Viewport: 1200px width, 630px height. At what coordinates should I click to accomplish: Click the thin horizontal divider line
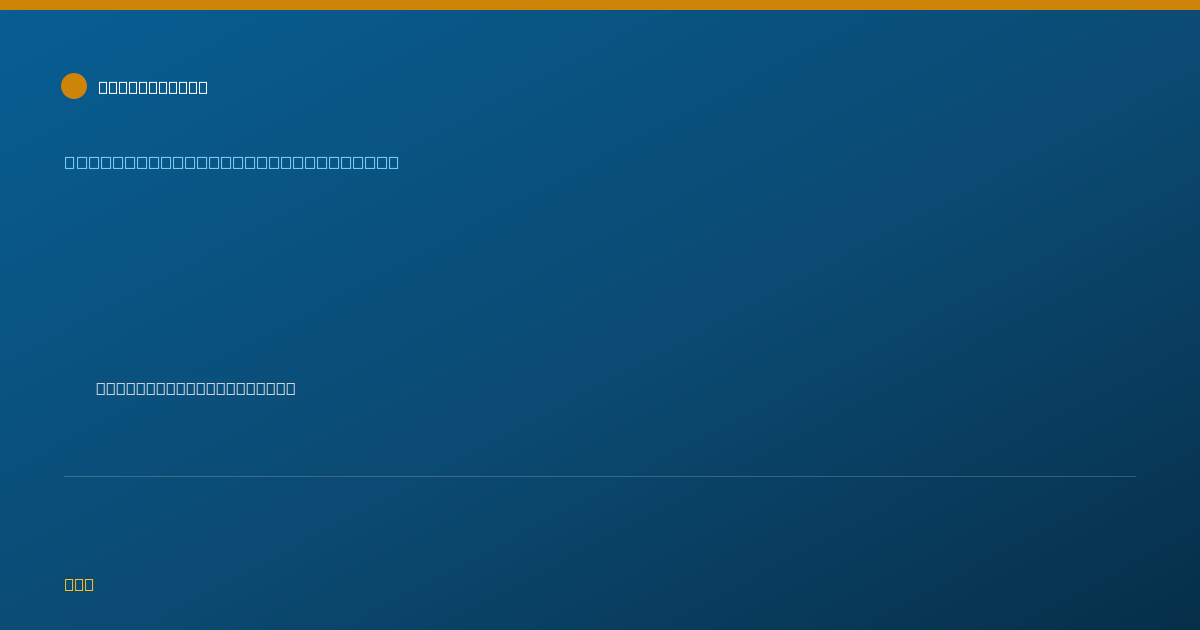point(600,476)
